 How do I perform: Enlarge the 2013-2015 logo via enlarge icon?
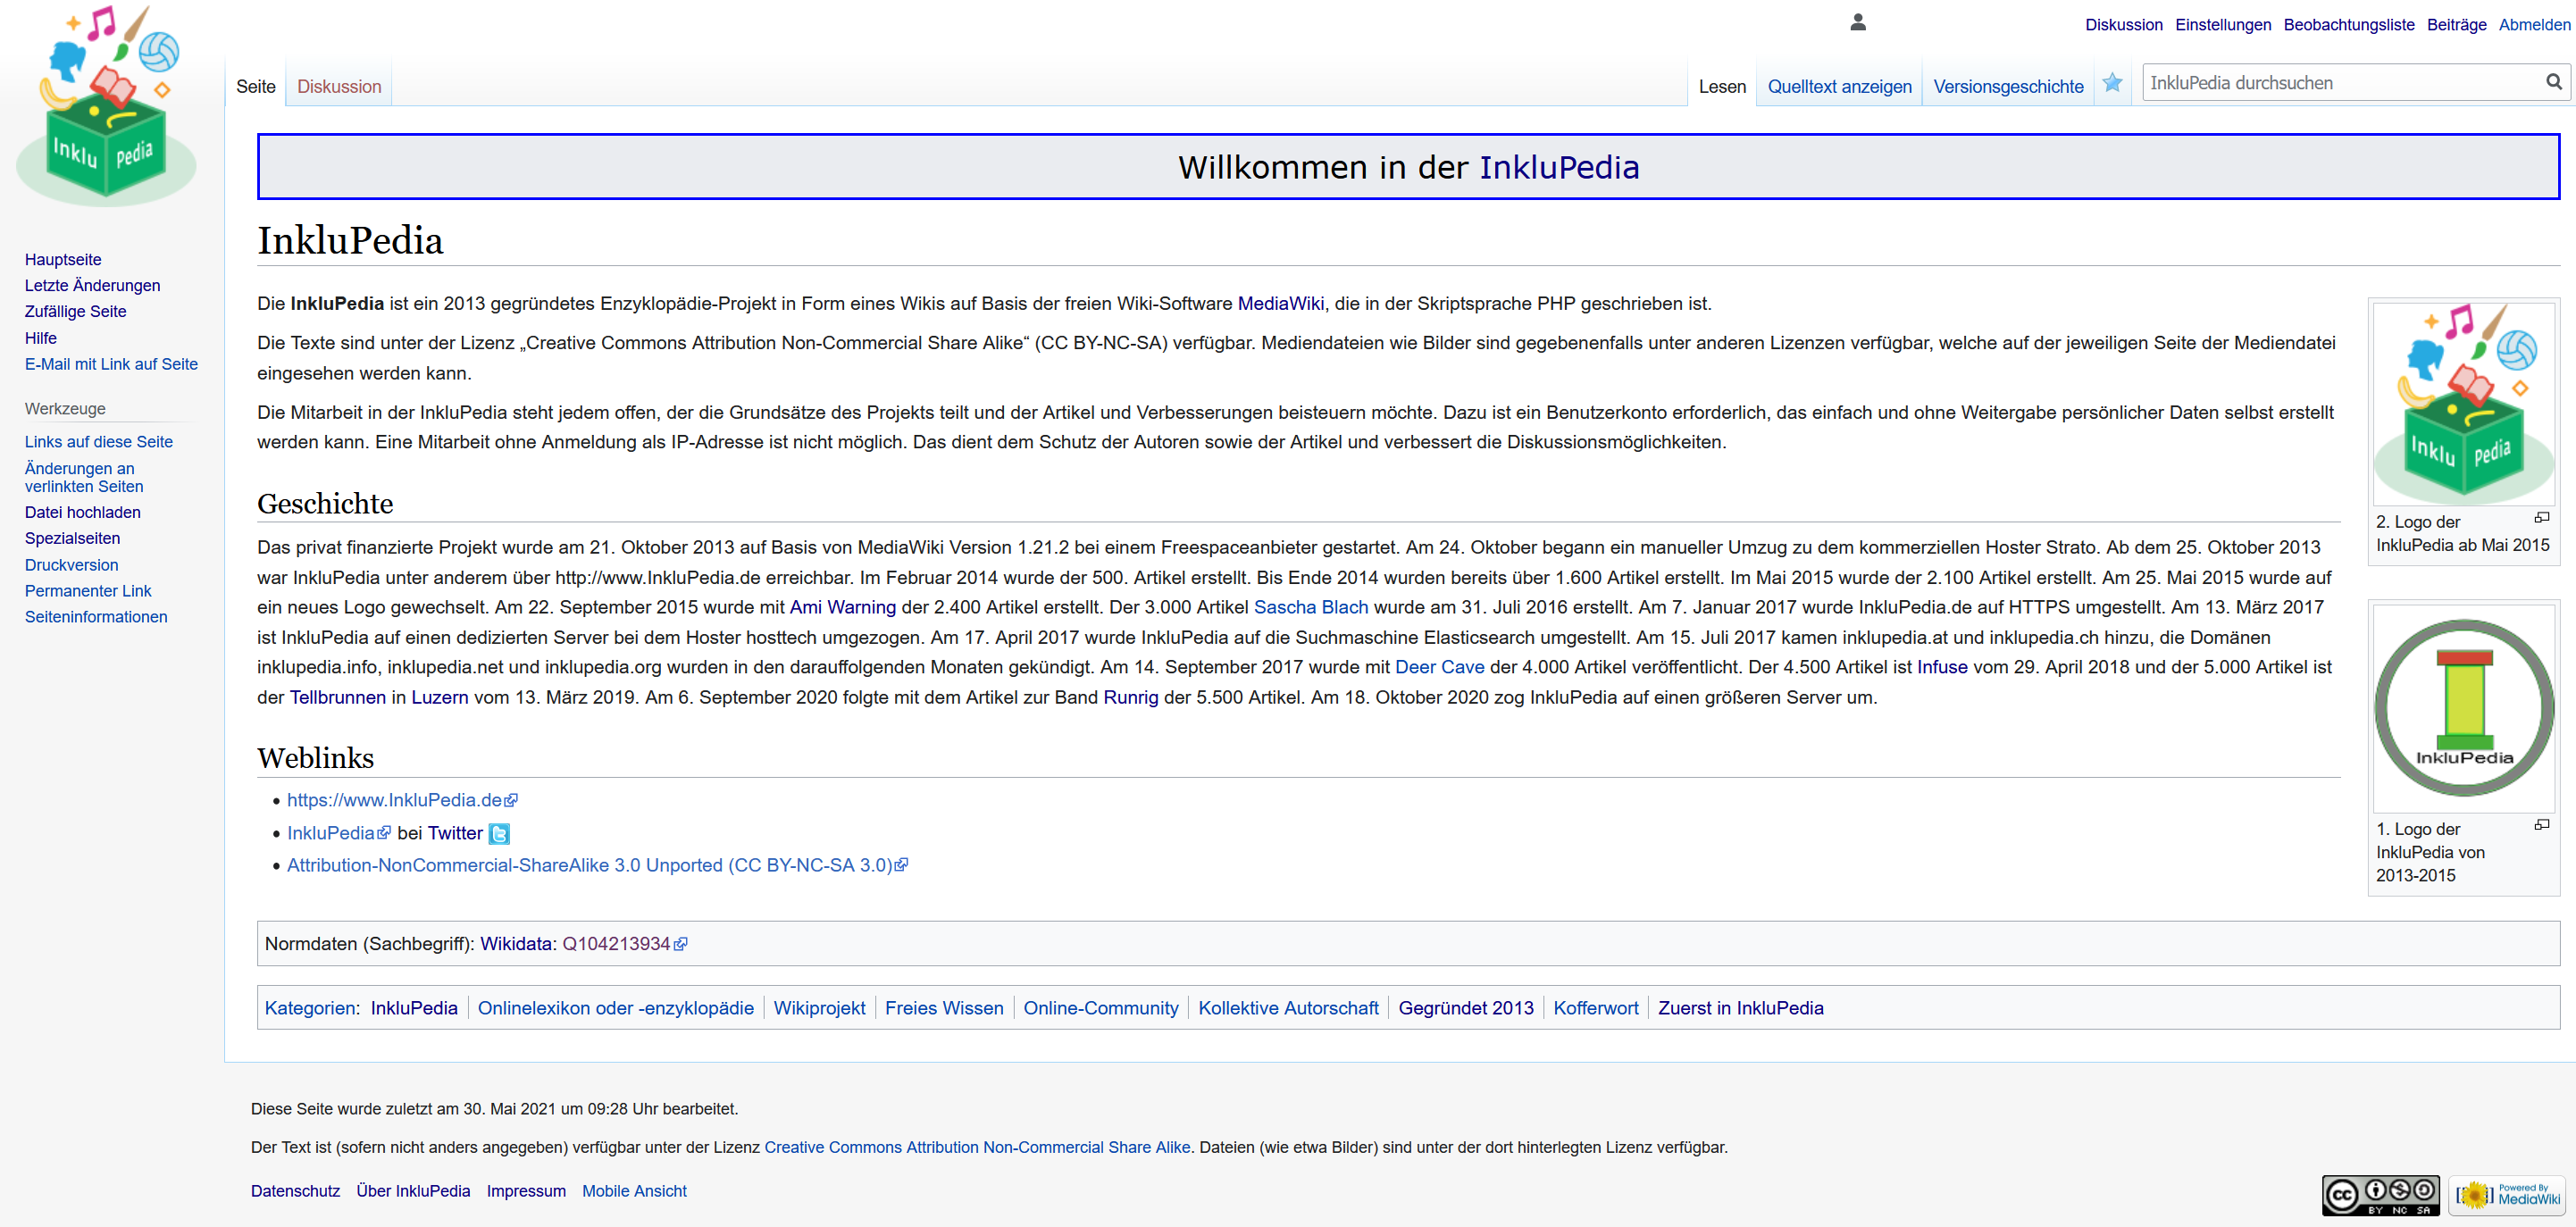click(x=2541, y=825)
